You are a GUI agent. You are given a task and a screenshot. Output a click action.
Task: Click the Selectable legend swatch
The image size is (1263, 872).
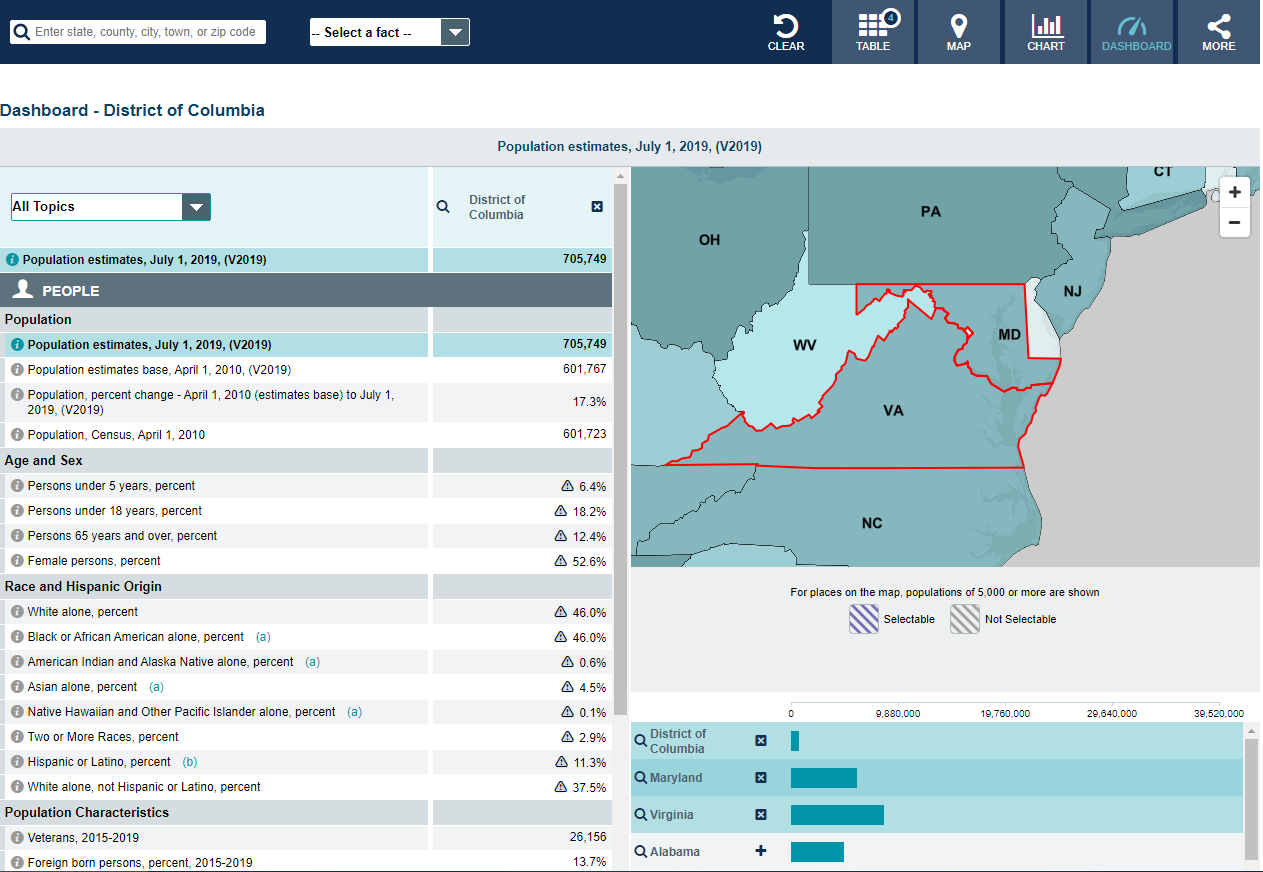pos(864,619)
